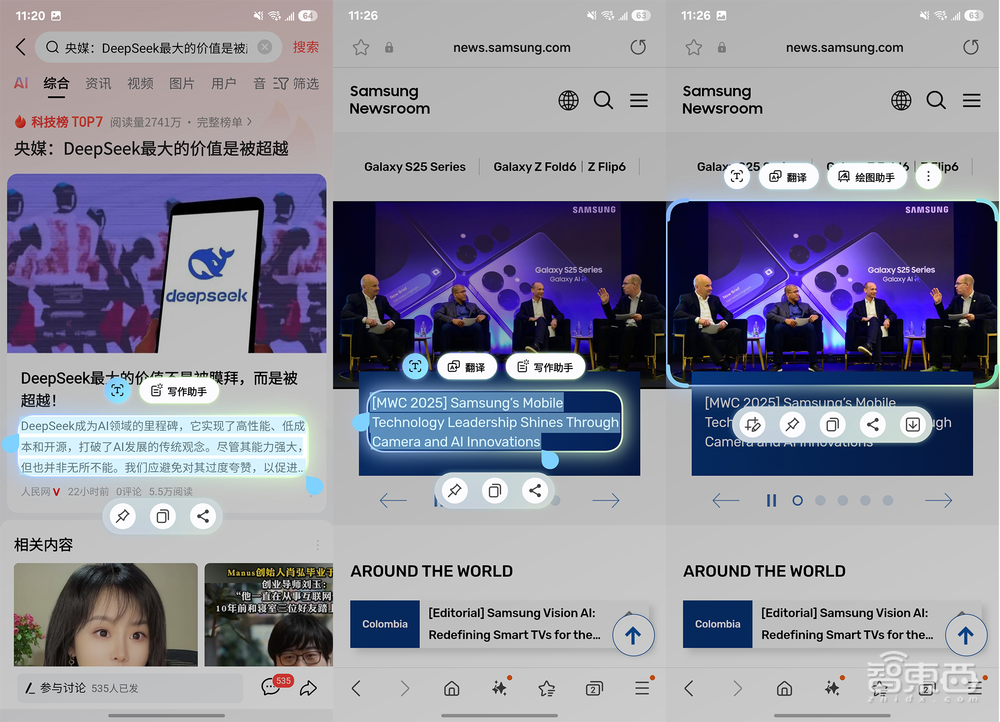
Task: Open the DeepSeek phone article thumbnail
Action: 167,263
